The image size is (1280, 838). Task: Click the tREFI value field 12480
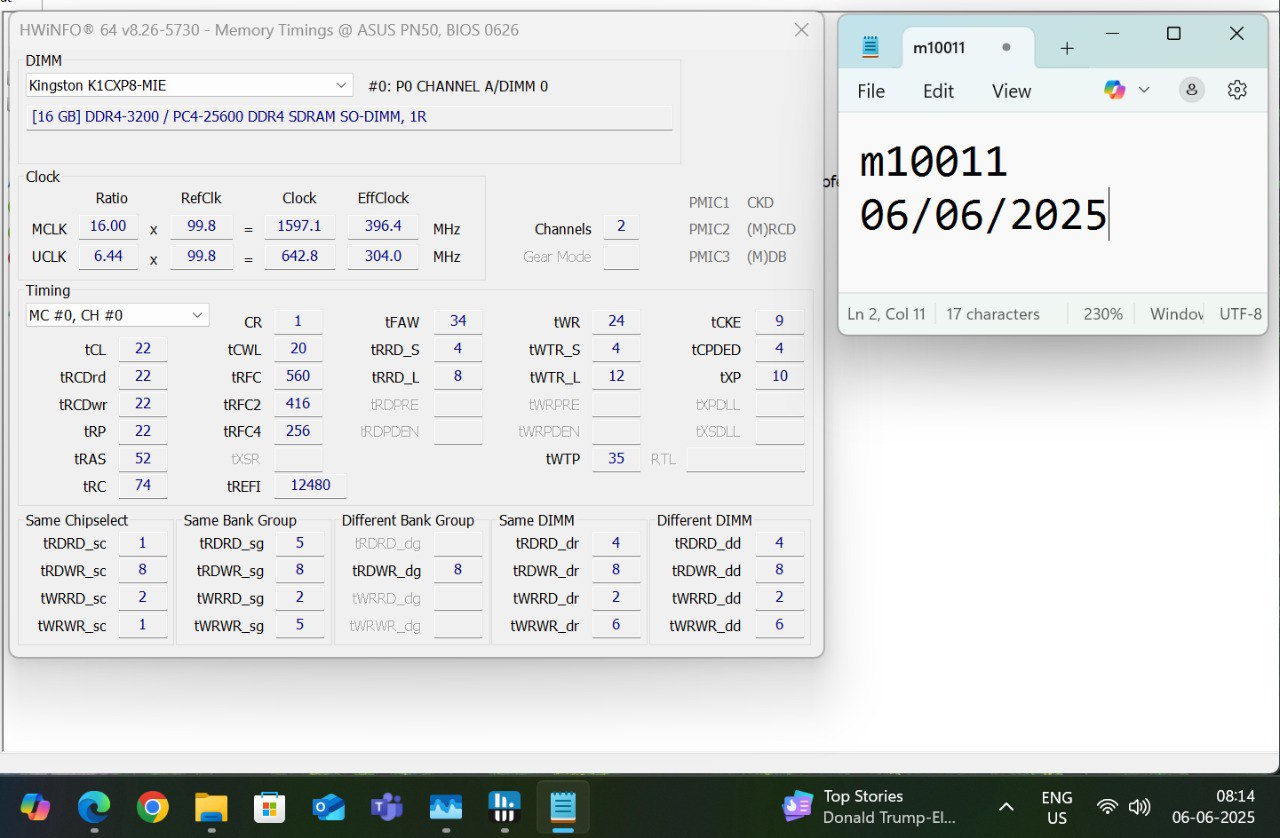coord(311,485)
